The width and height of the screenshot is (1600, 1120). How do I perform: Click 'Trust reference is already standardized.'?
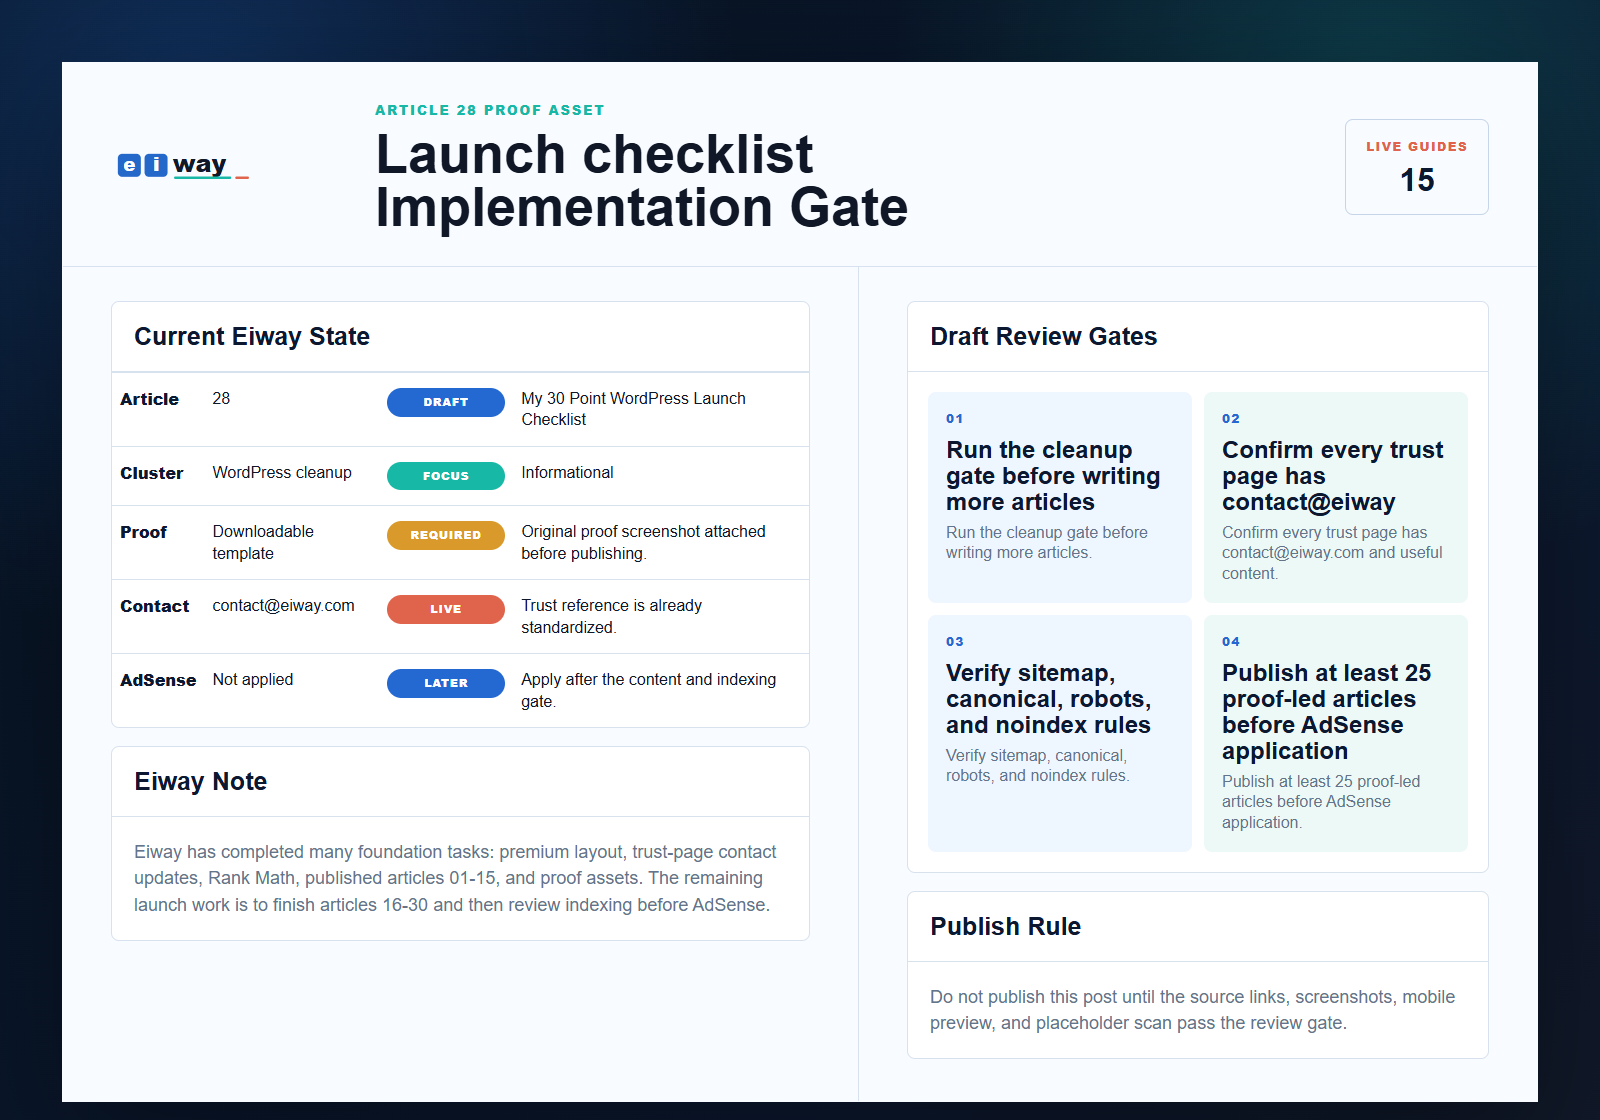611,616
